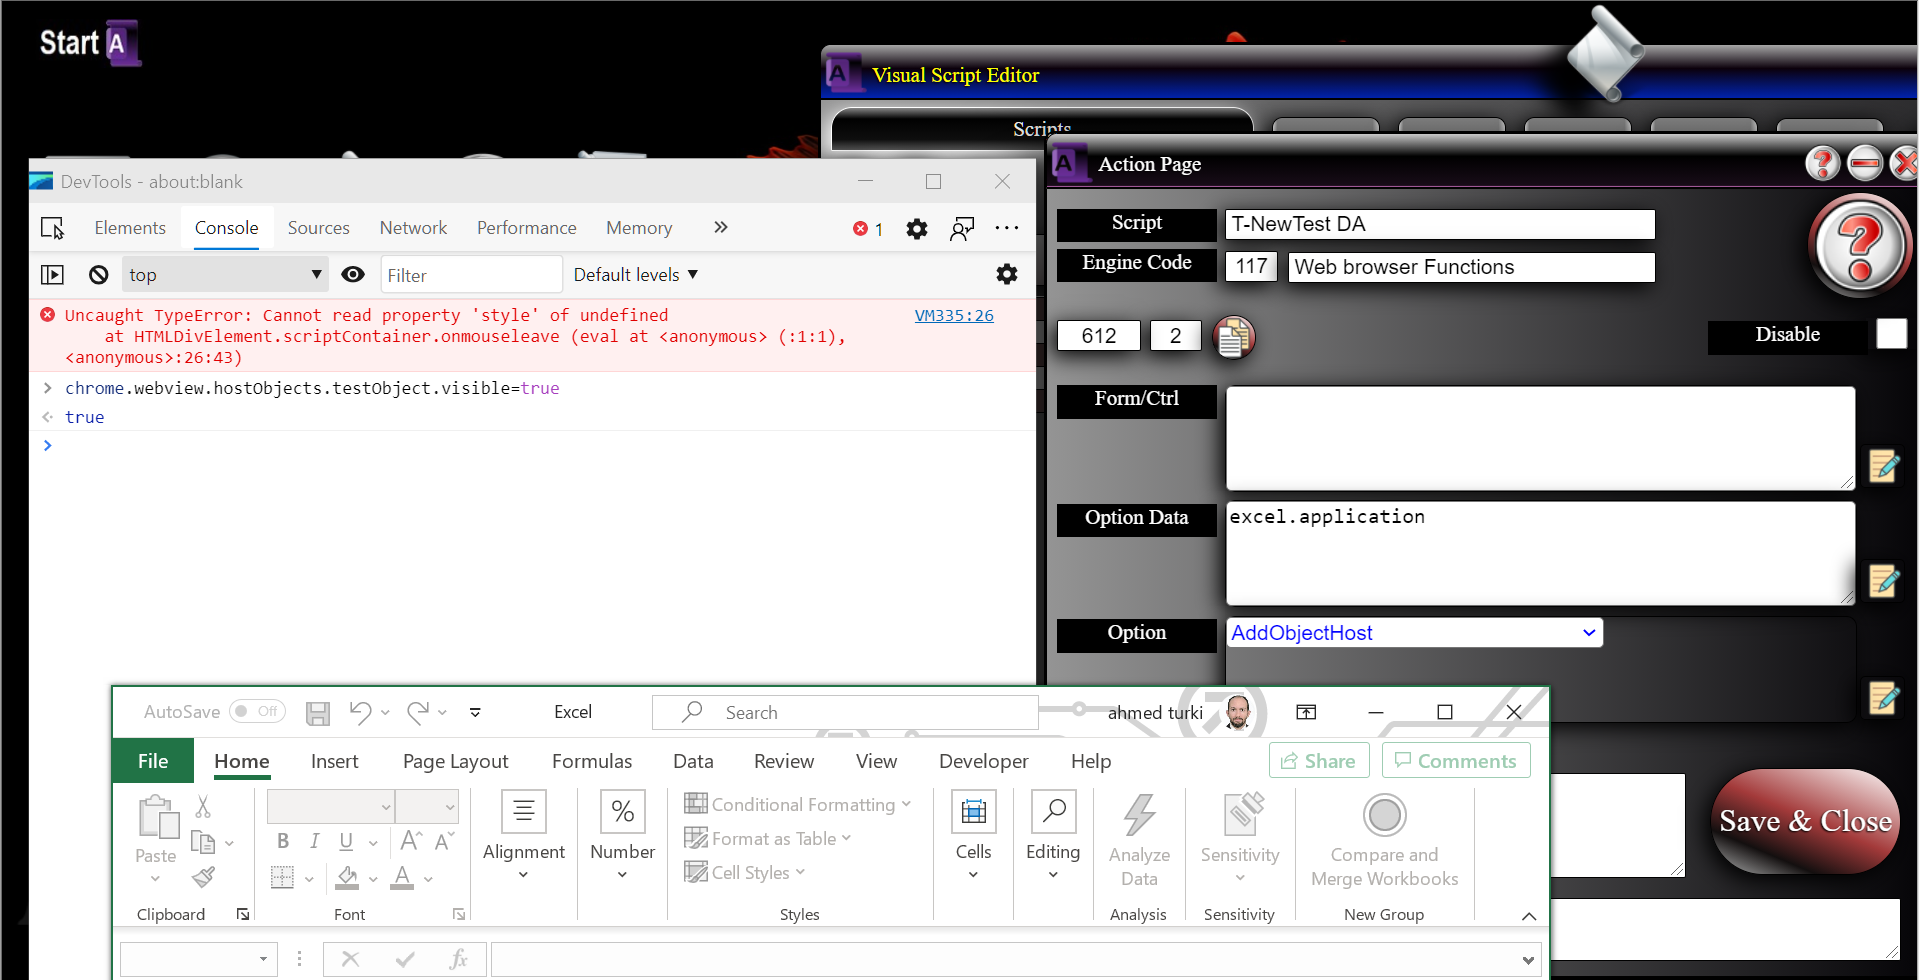The width and height of the screenshot is (1920, 980).
Task: Create a live expression with the eye icon
Action: [353, 274]
